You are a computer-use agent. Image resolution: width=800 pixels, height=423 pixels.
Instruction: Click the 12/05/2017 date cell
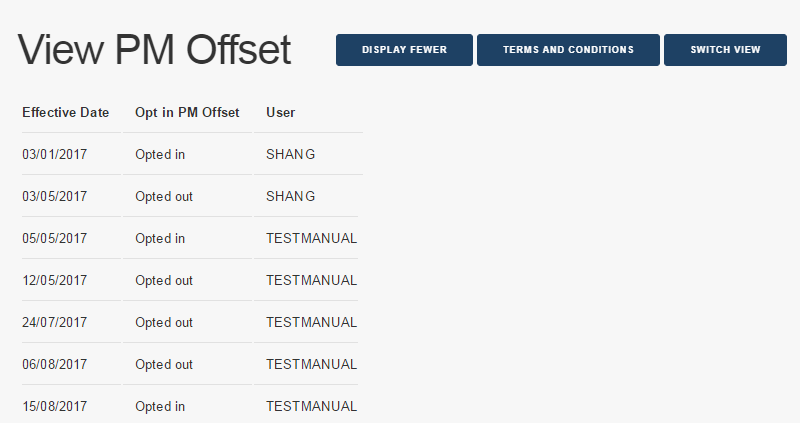click(x=55, y=281)
